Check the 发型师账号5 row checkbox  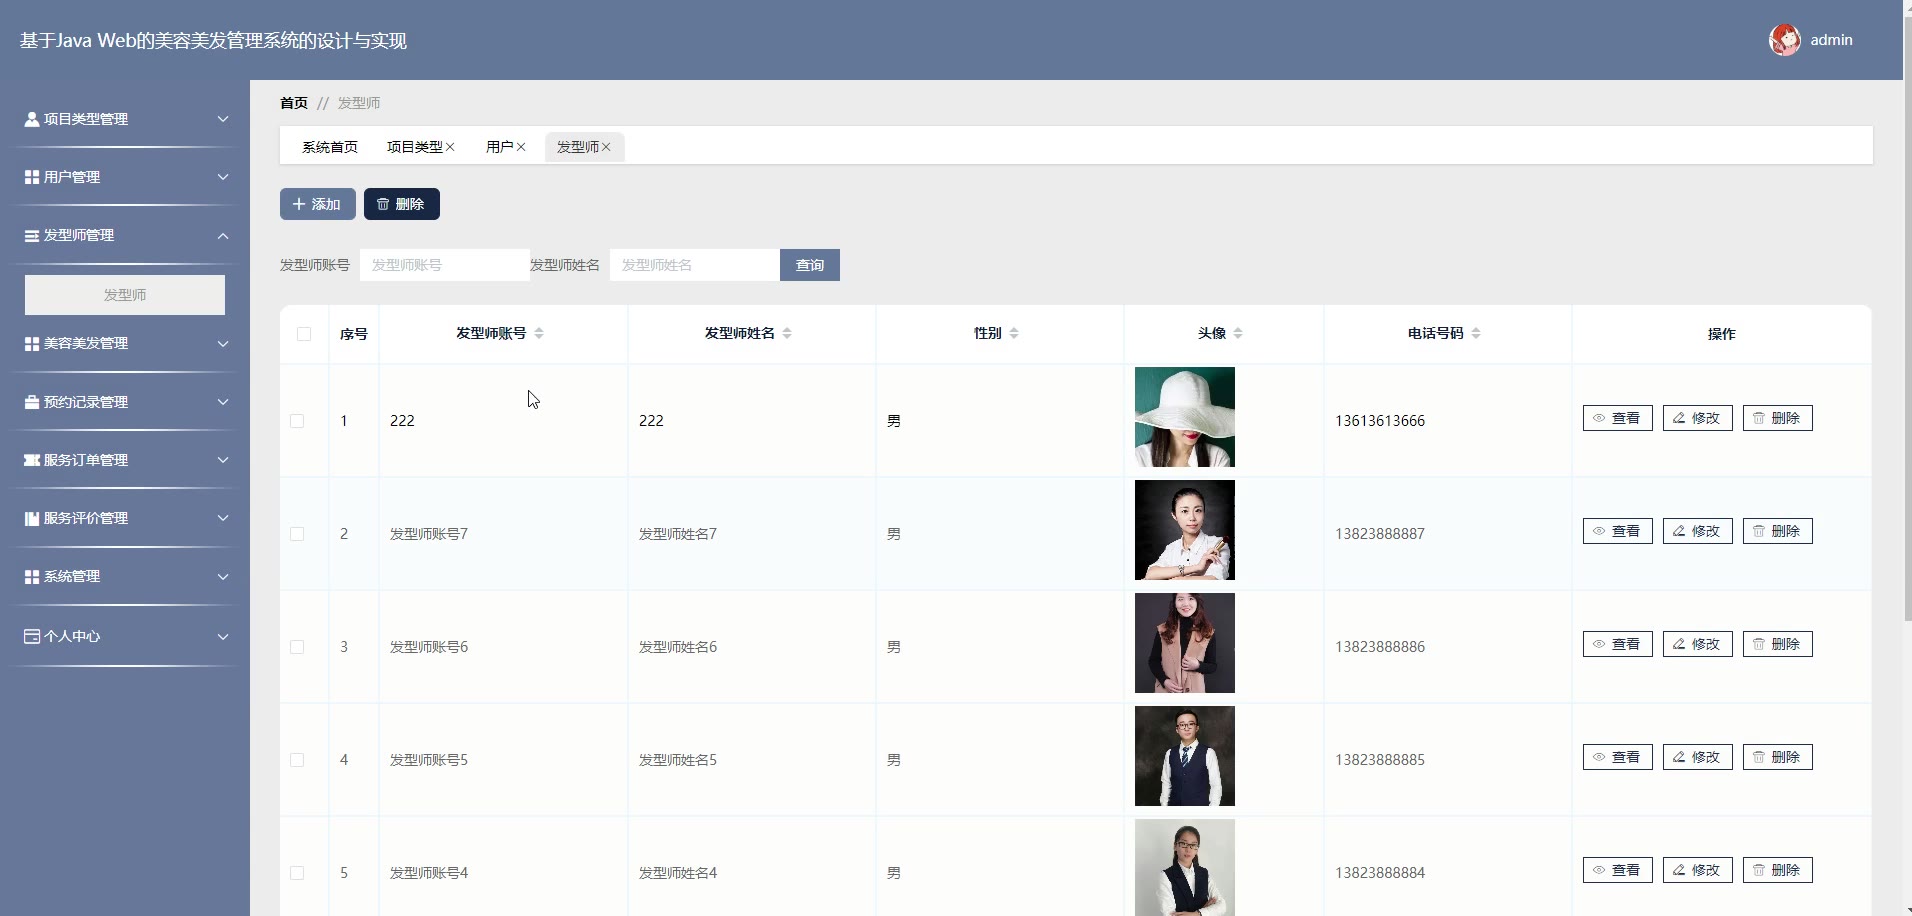pos(297,760)
